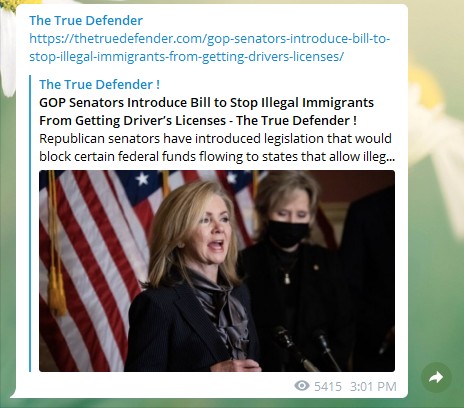Screen dimensions: 464x408
Task: Click the stop-illegal-immigrants URL second line
Action: 186,57
